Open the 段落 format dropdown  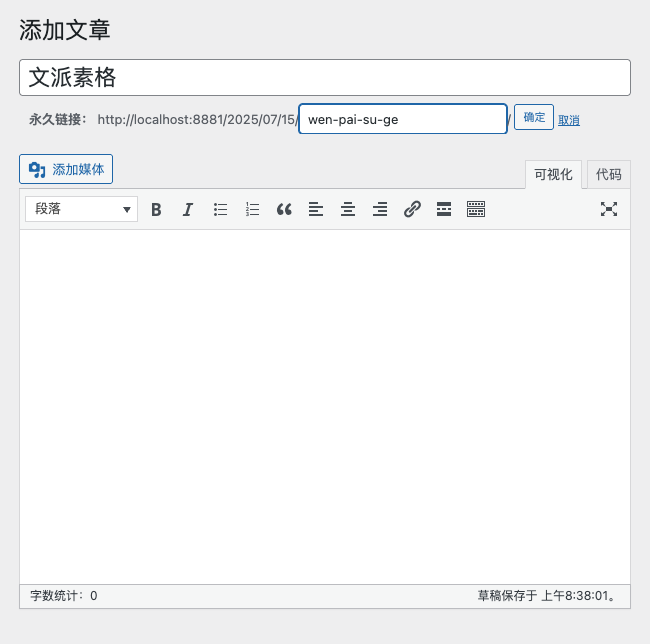tap(81, 209)
